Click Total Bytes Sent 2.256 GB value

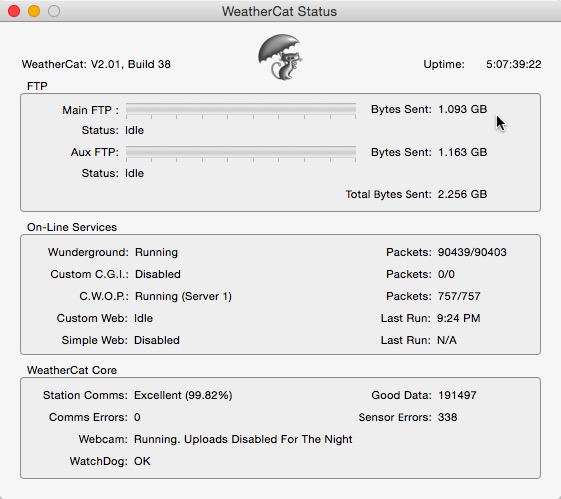462,194
